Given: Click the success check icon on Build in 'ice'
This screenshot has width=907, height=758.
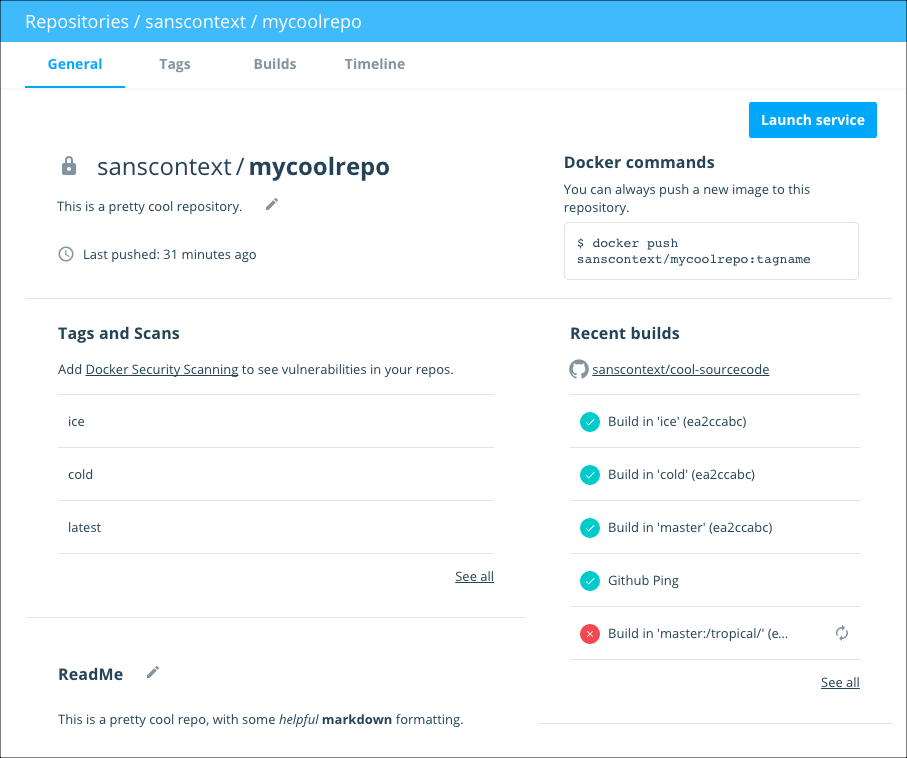Looking at the screenshot, I should click(589, 421).
